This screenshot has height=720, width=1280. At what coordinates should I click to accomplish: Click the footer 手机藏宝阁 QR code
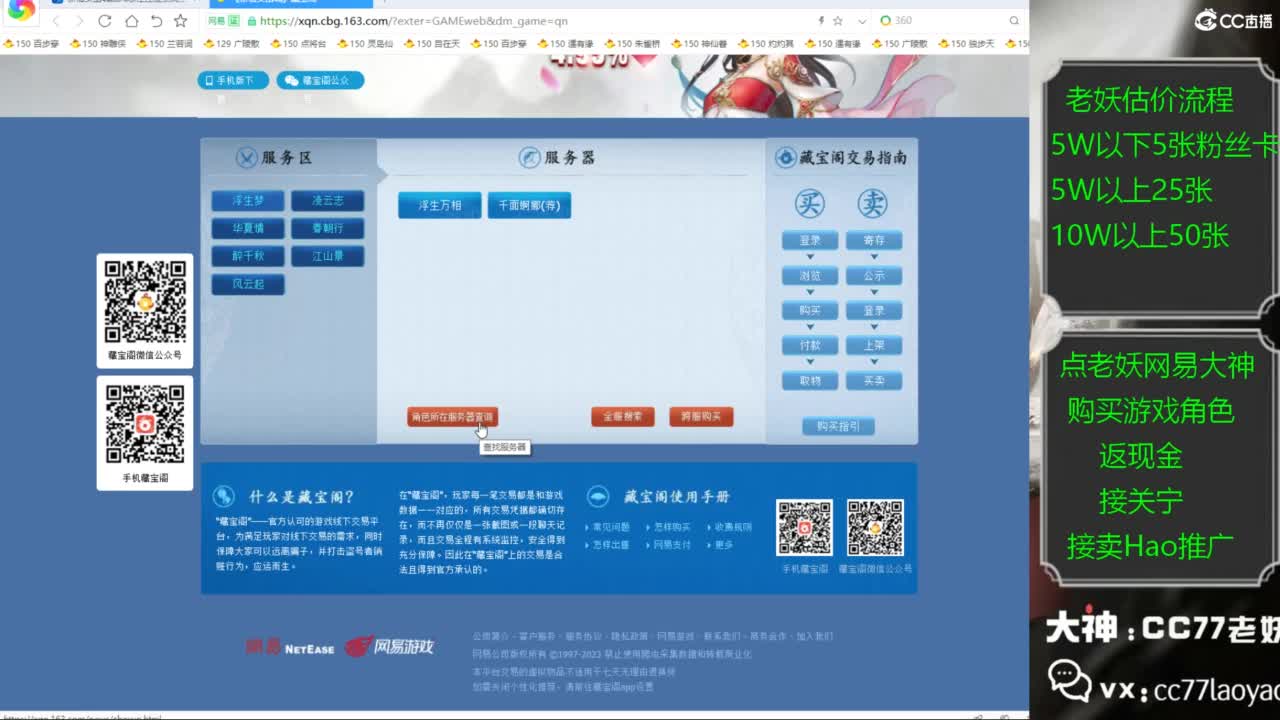tap(805, 528)
